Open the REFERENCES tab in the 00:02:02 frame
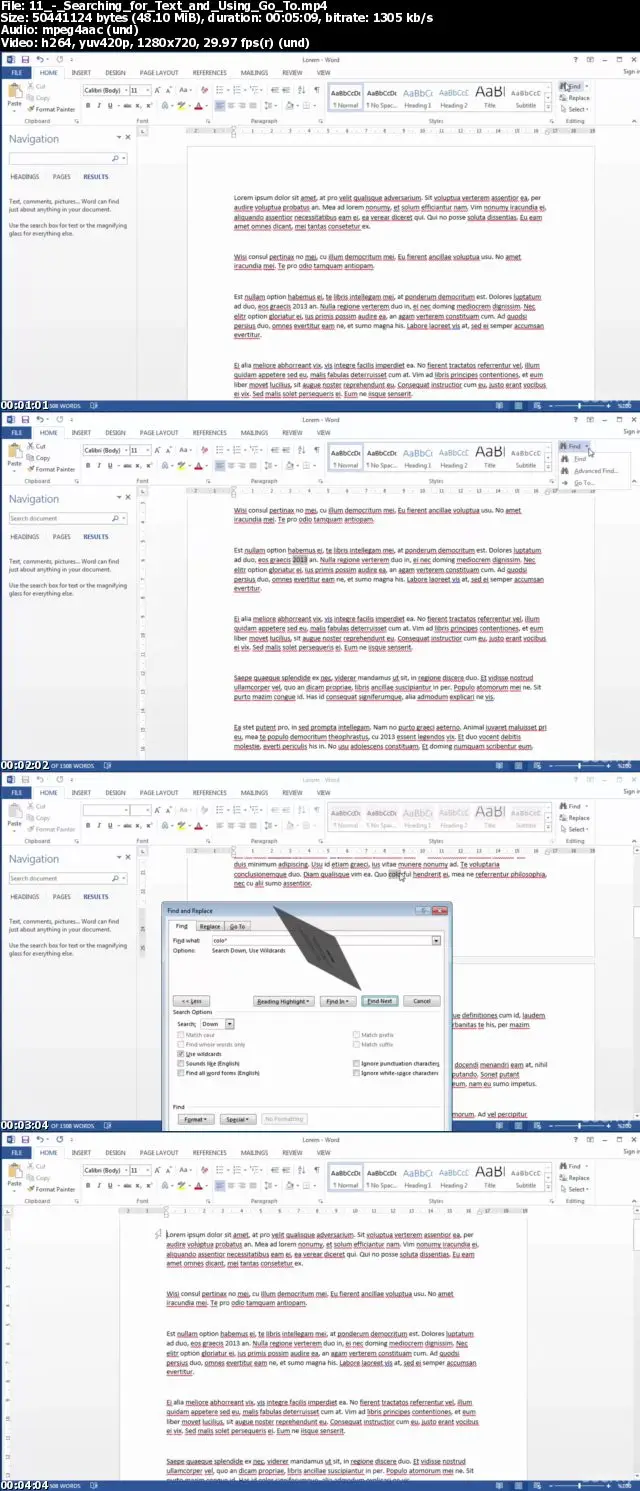The image size is (640, 1491). [x=210, y=433]
